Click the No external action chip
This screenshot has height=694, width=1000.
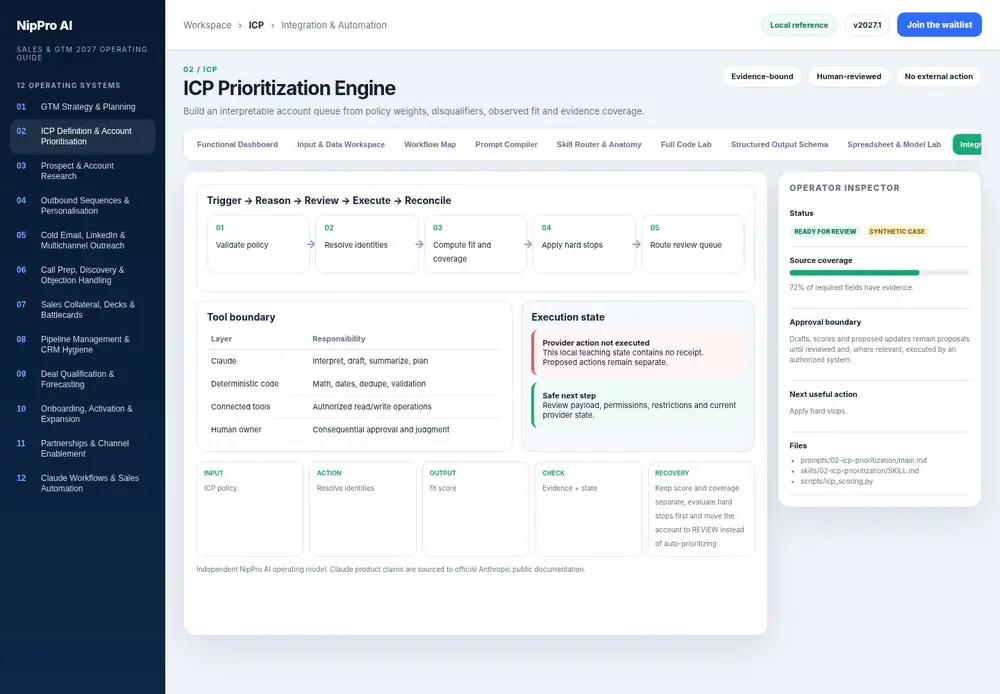938,77
